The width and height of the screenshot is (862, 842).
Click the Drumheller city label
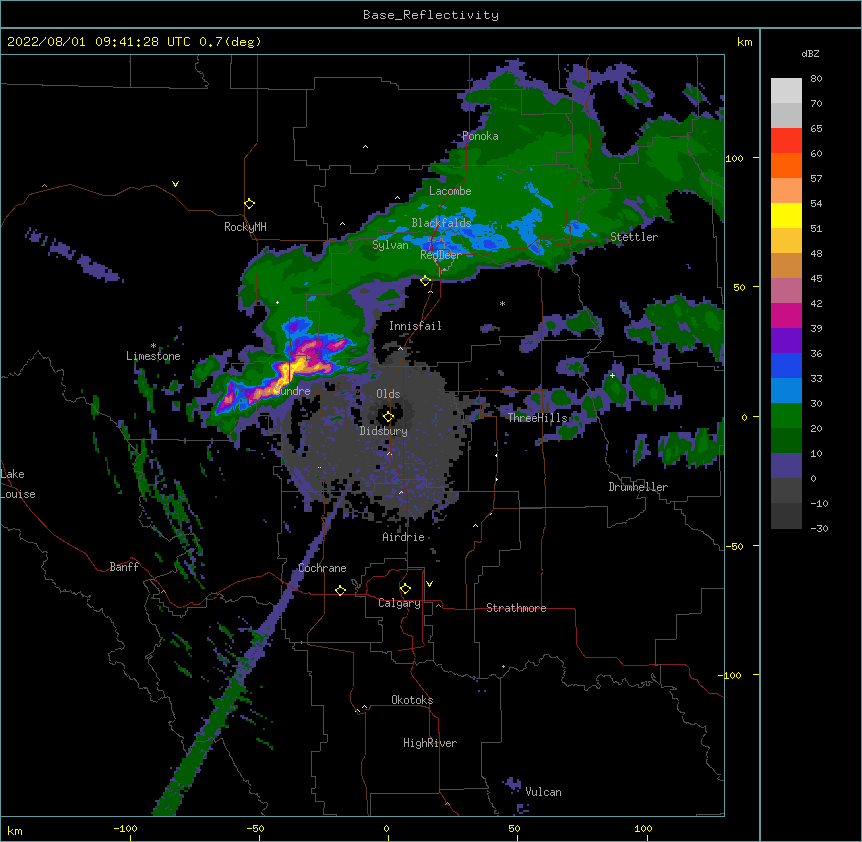coord(638,487)
